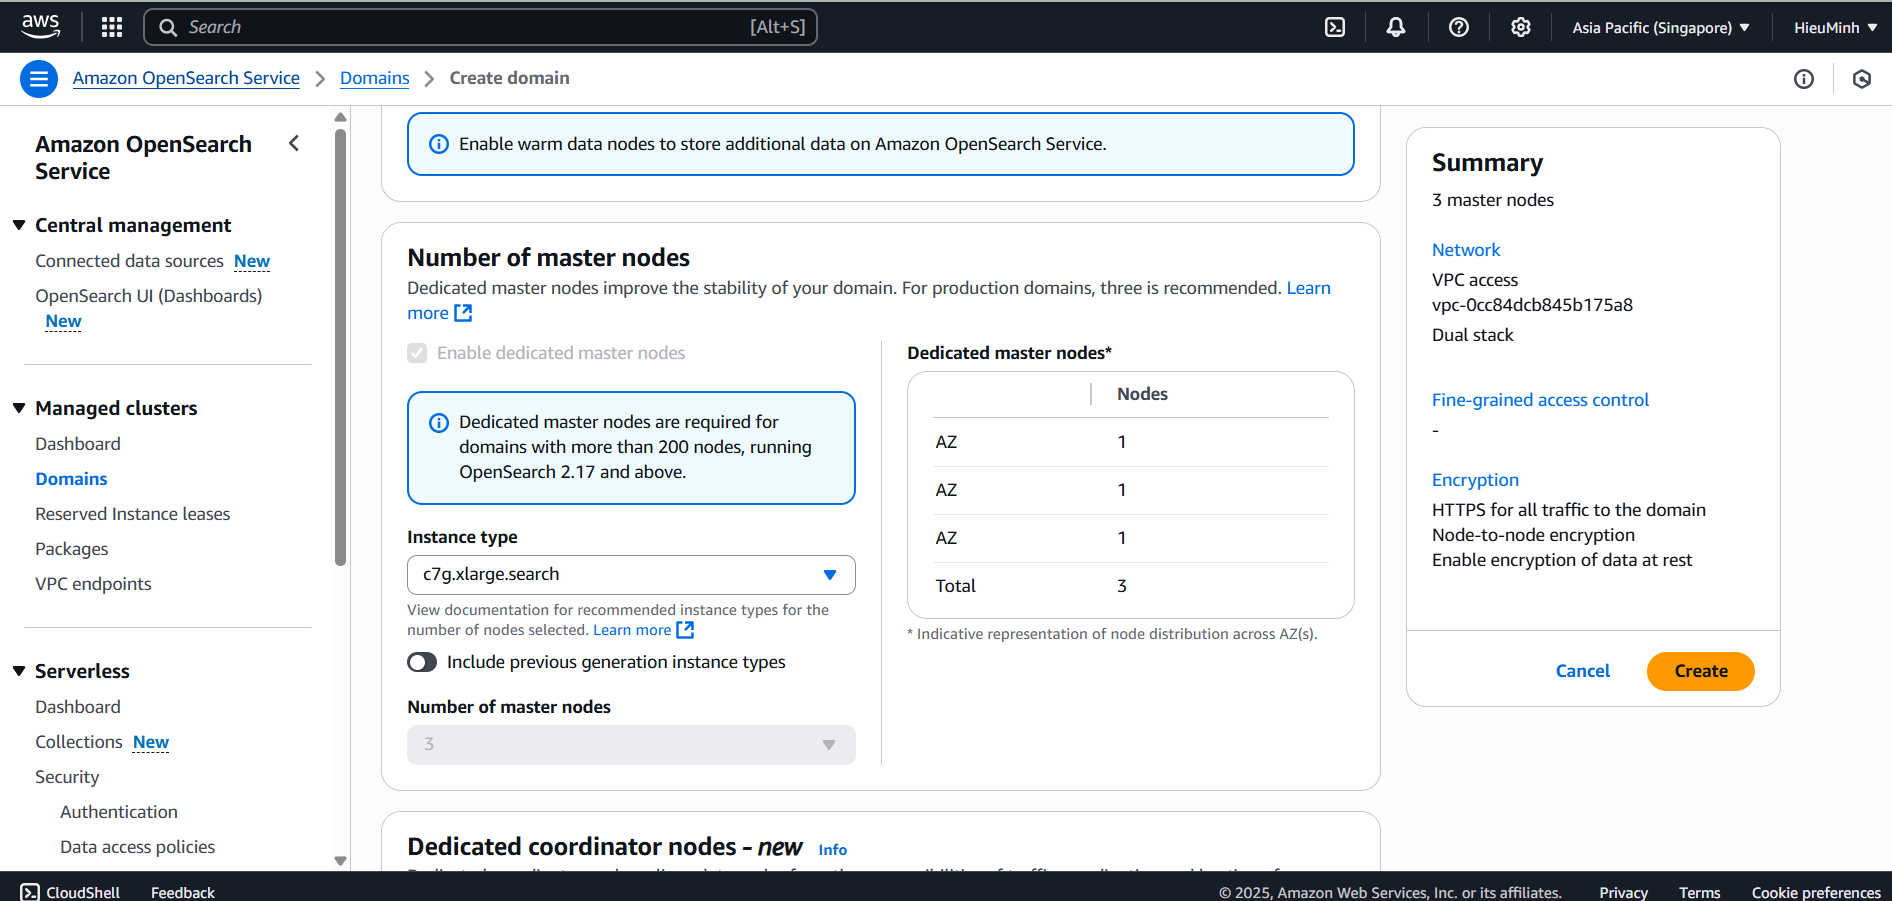
Task: Click the external link icon under instance type
Action: pyautogui.click(x=685, y=630)
